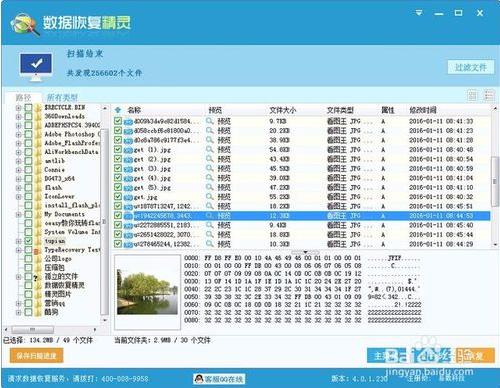Expand the AliWorkbenchData tree node

click(x=19, y=152)
